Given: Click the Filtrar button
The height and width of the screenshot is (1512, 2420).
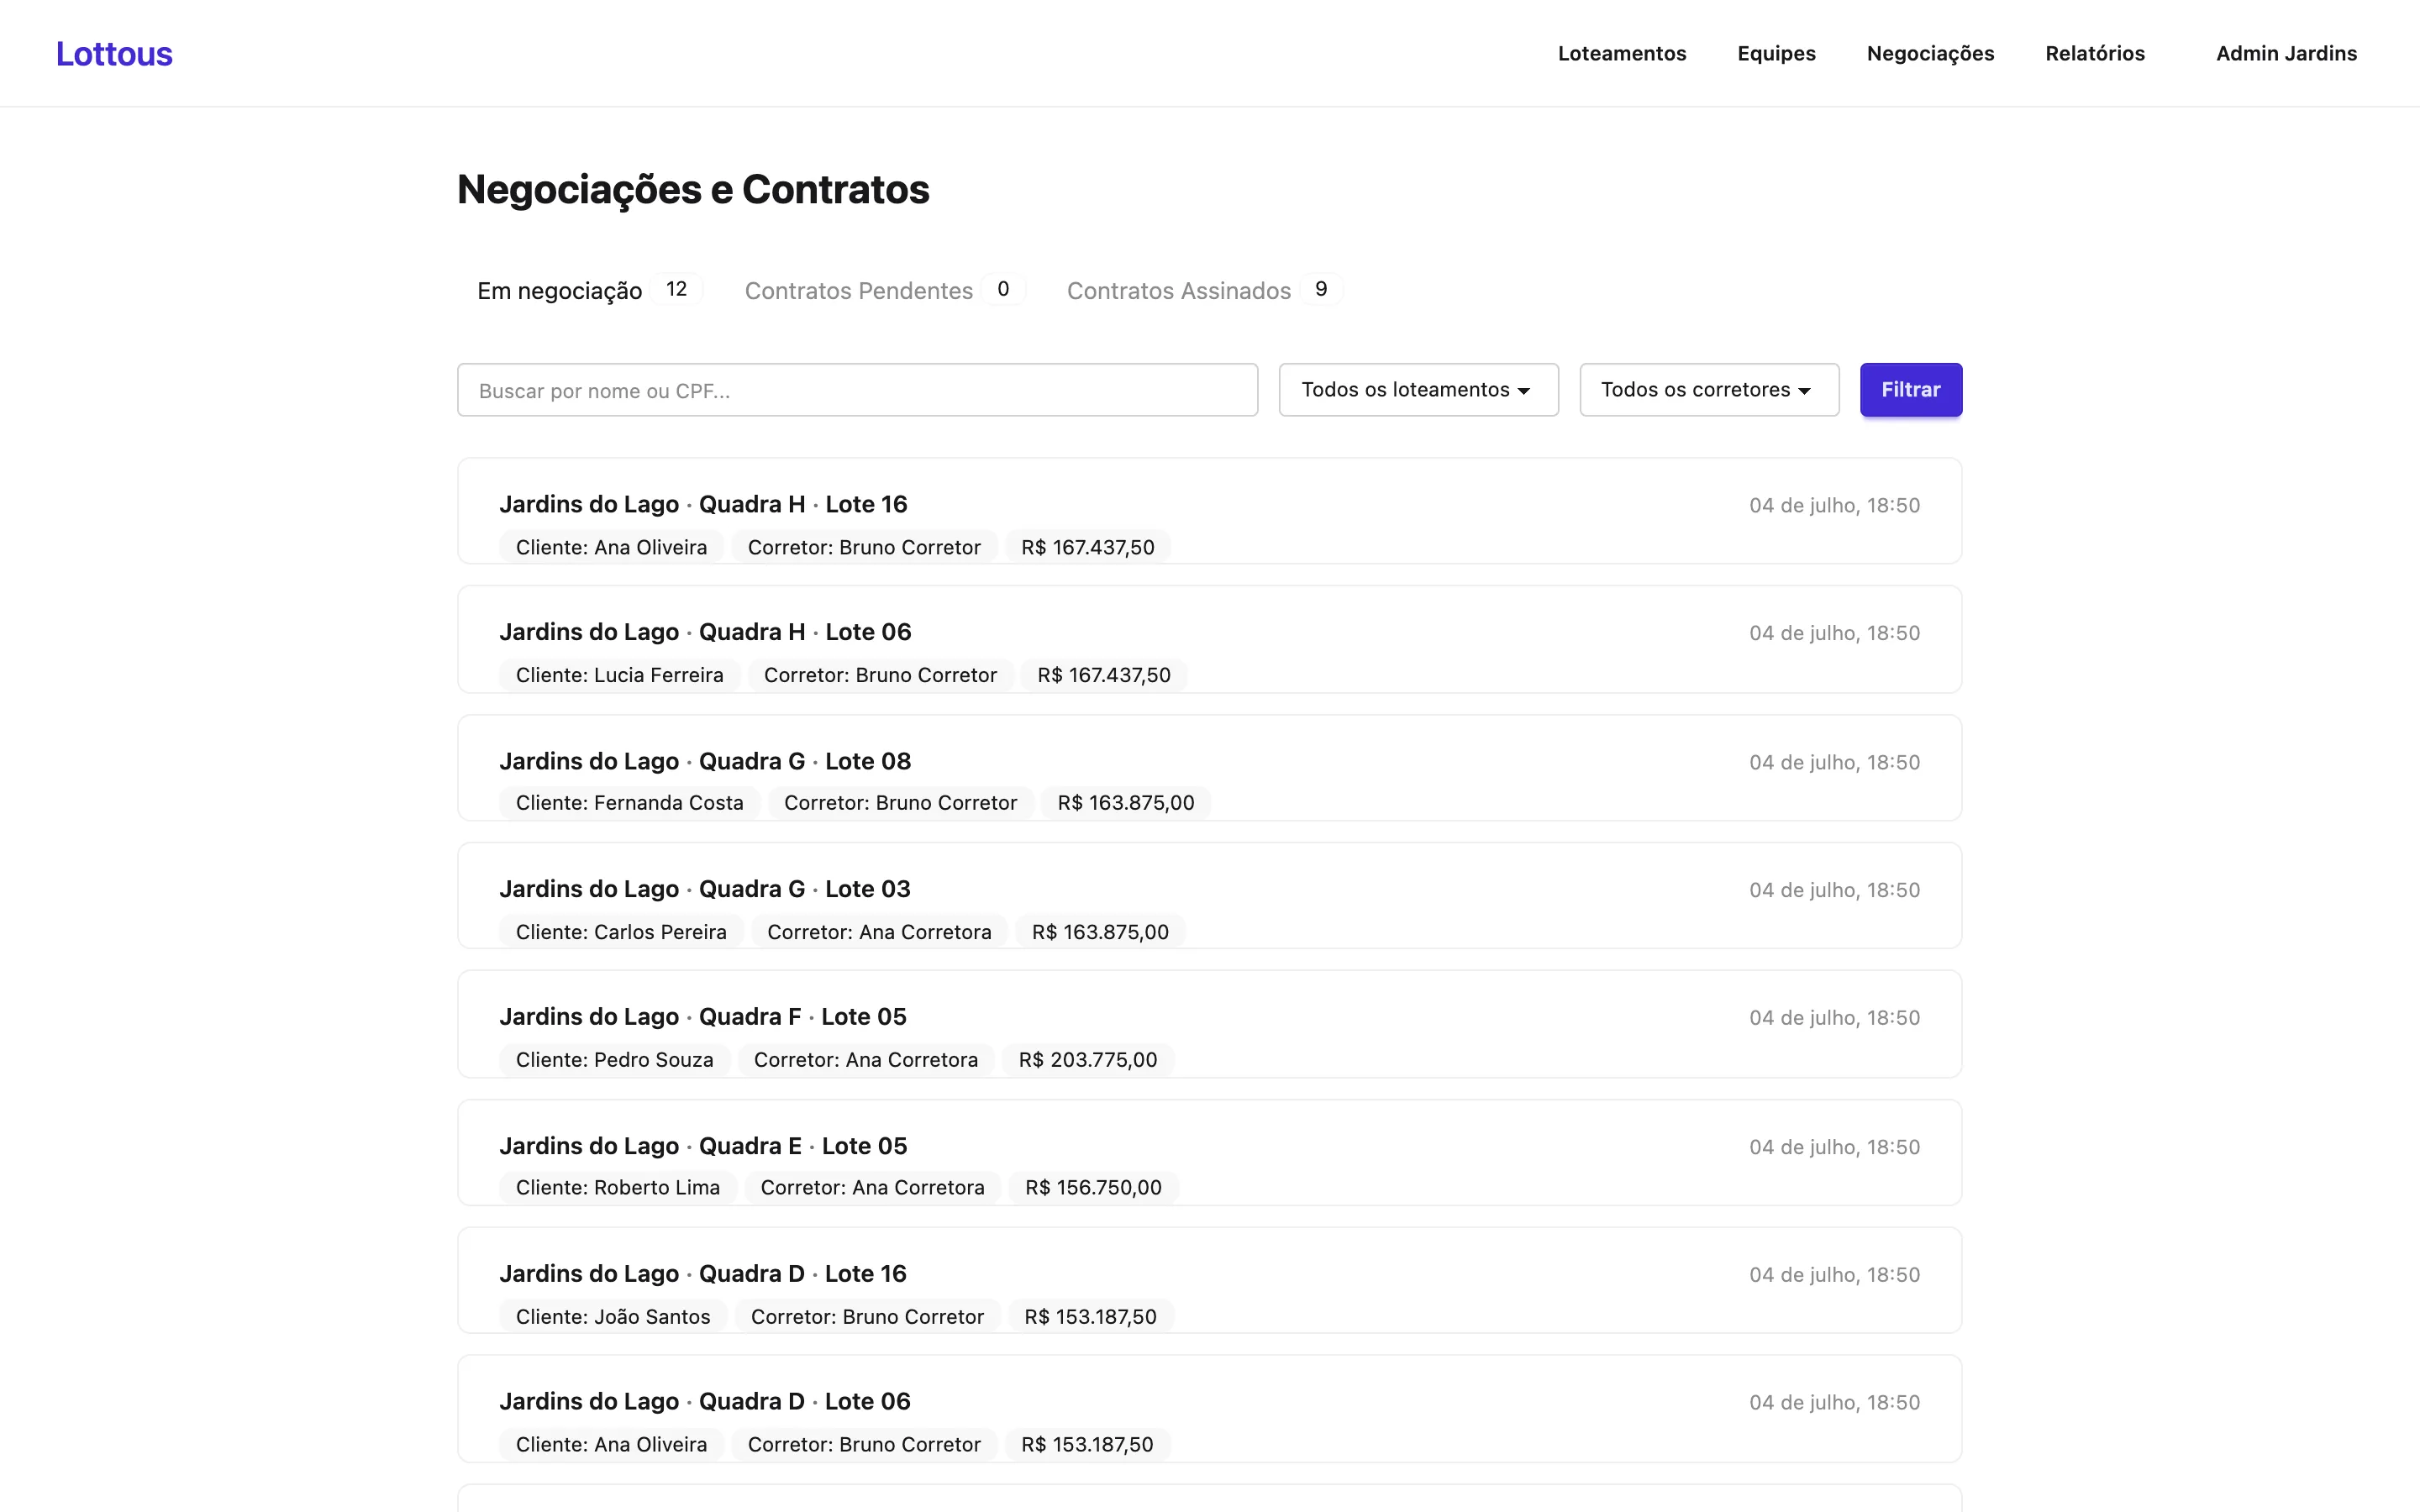Looking at the screenshot, I should 1910,390.
